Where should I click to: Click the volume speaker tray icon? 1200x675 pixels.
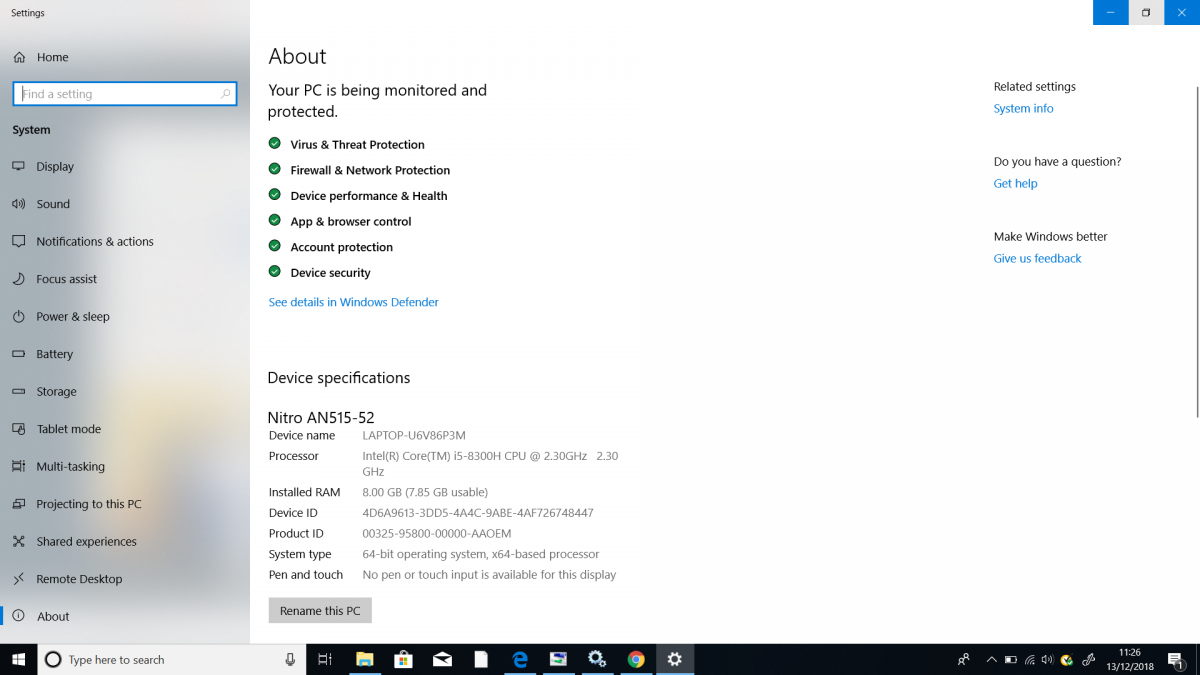(1047, 660)
